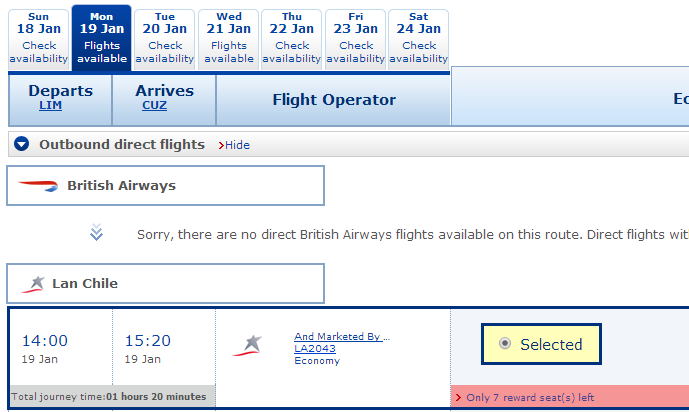689x412 pixels.
Task: Click the LIM departure airport link
Action: 50,105
